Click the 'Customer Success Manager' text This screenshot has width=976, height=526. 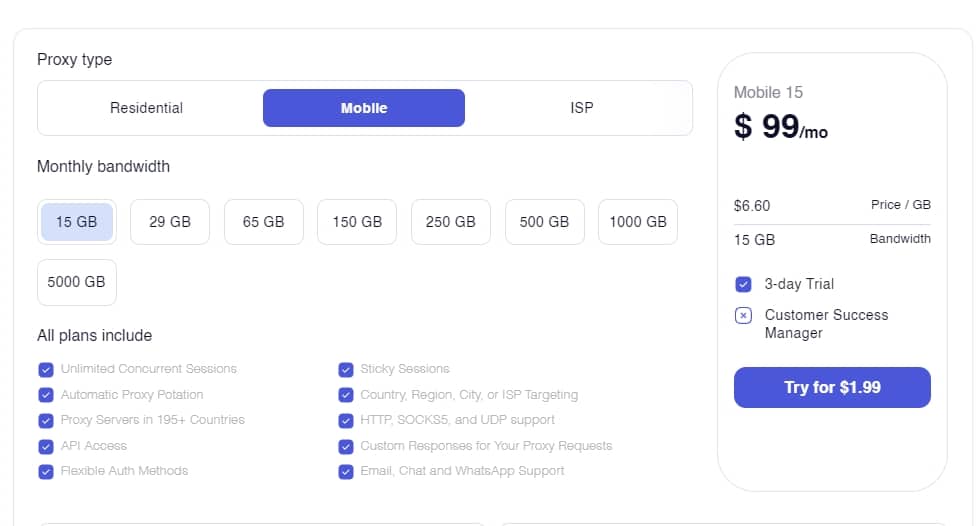pos(826,324)
